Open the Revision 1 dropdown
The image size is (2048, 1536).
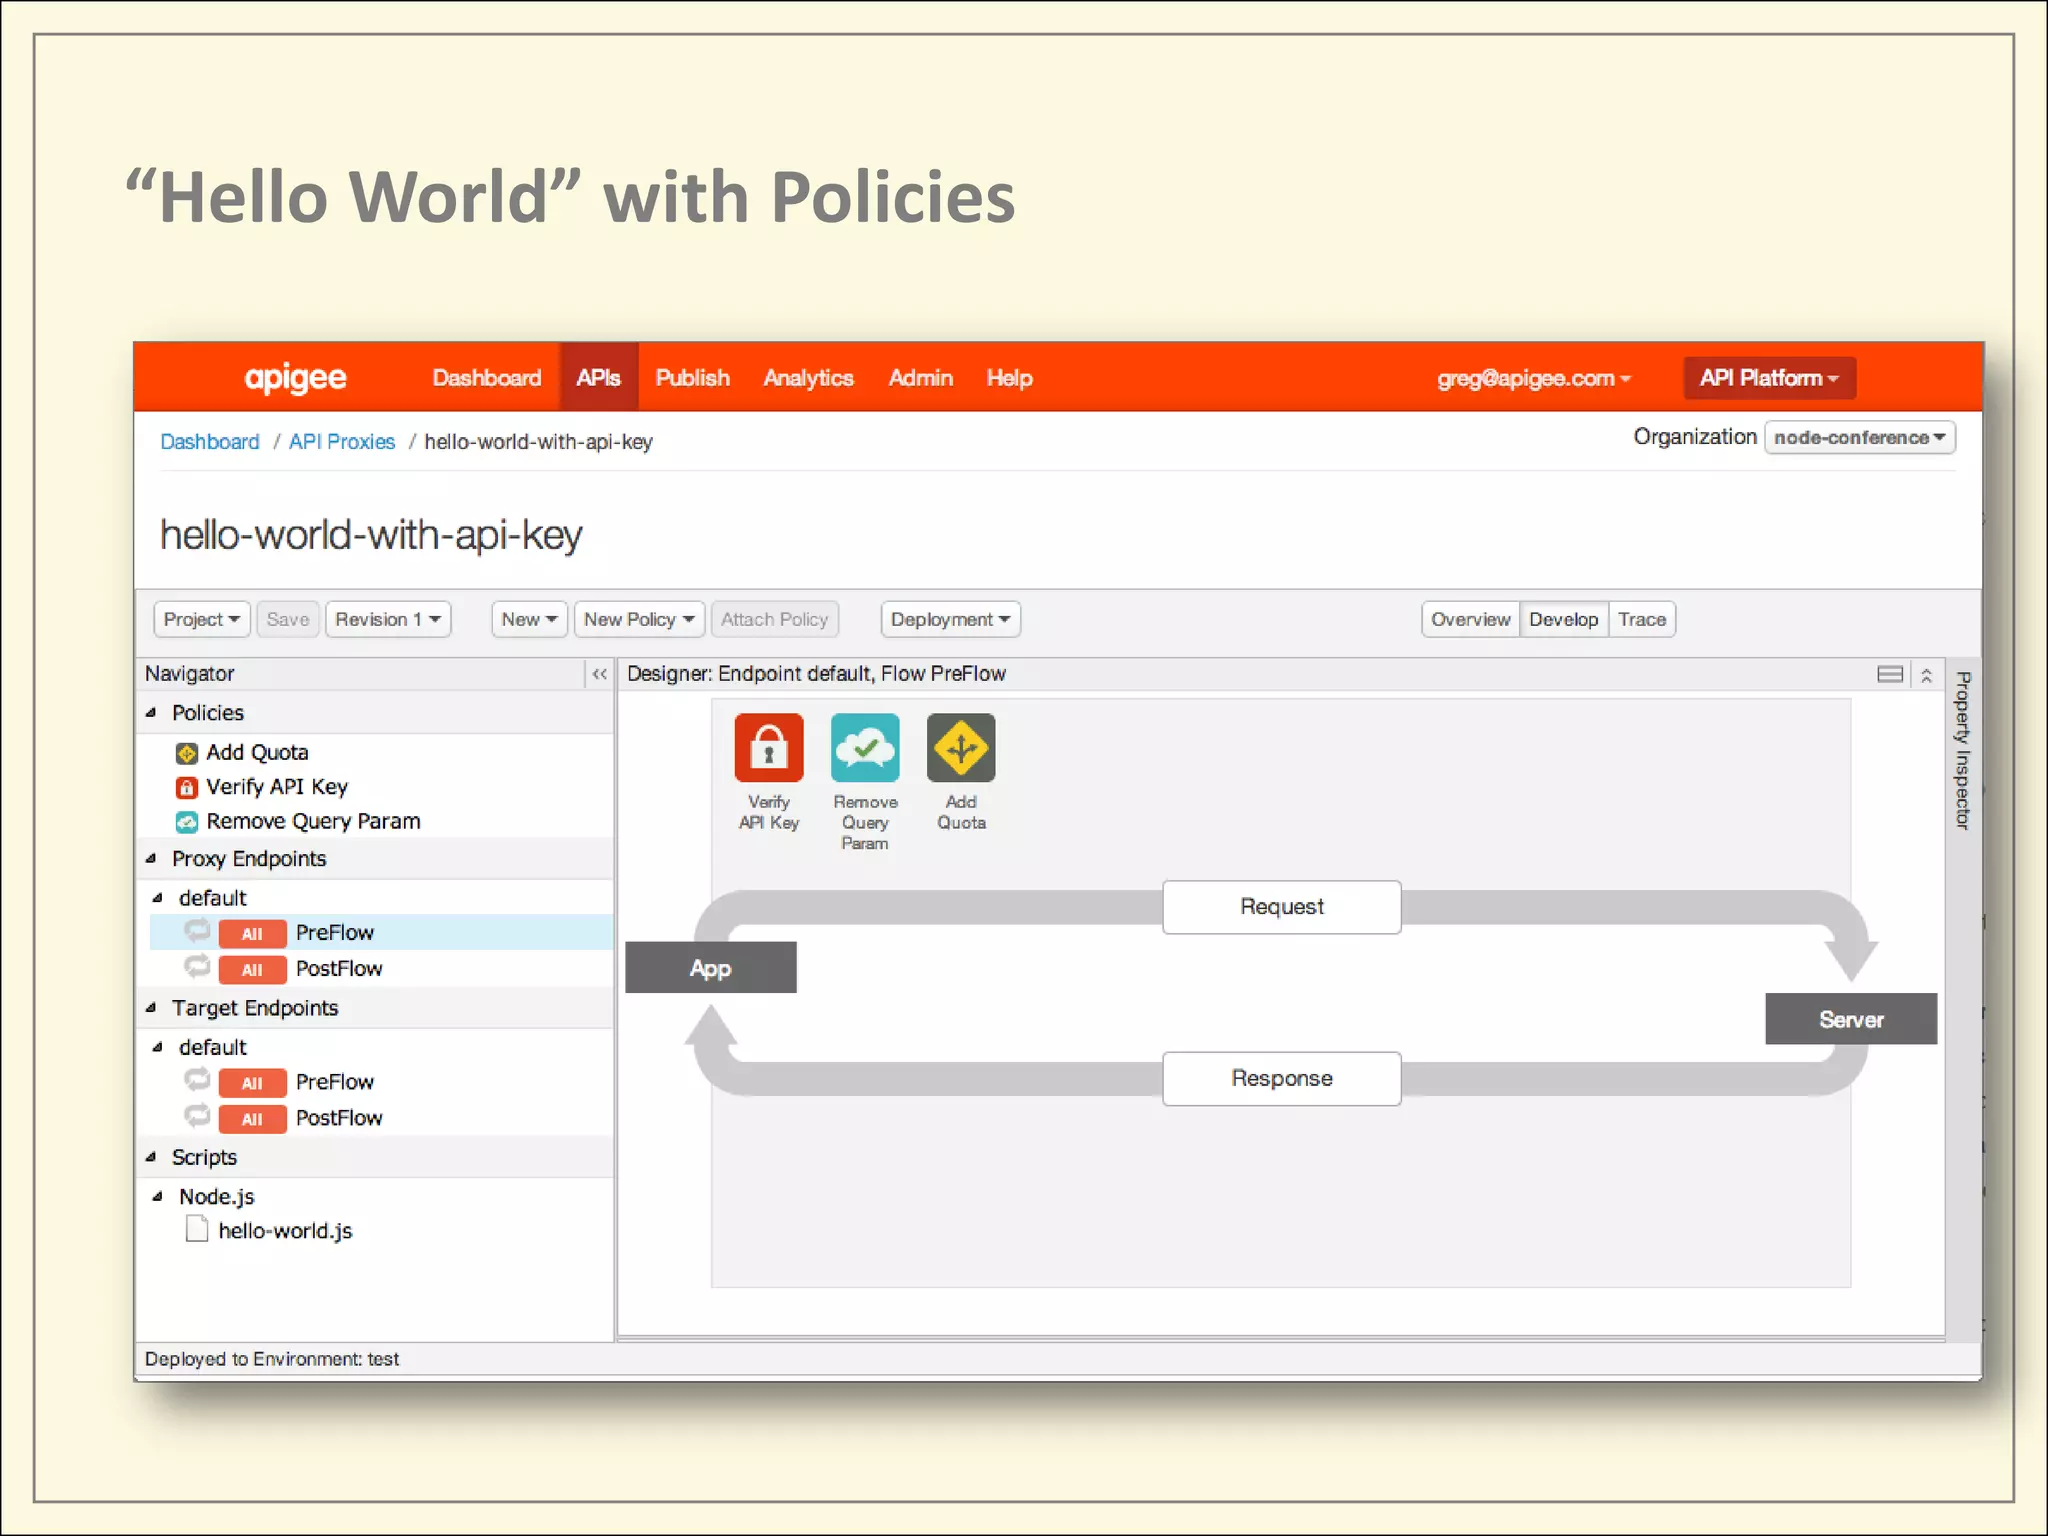coord(388,619)
